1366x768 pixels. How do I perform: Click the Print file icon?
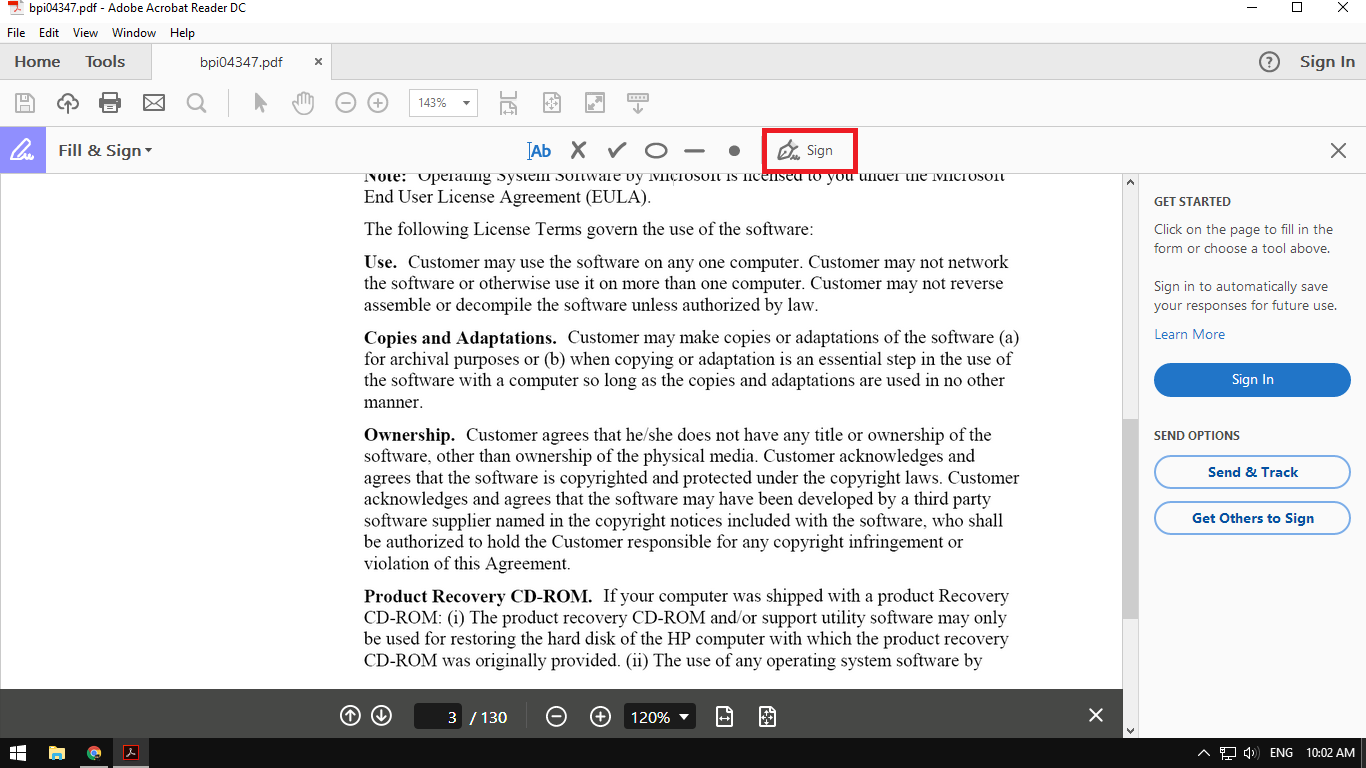click(110, 102)
